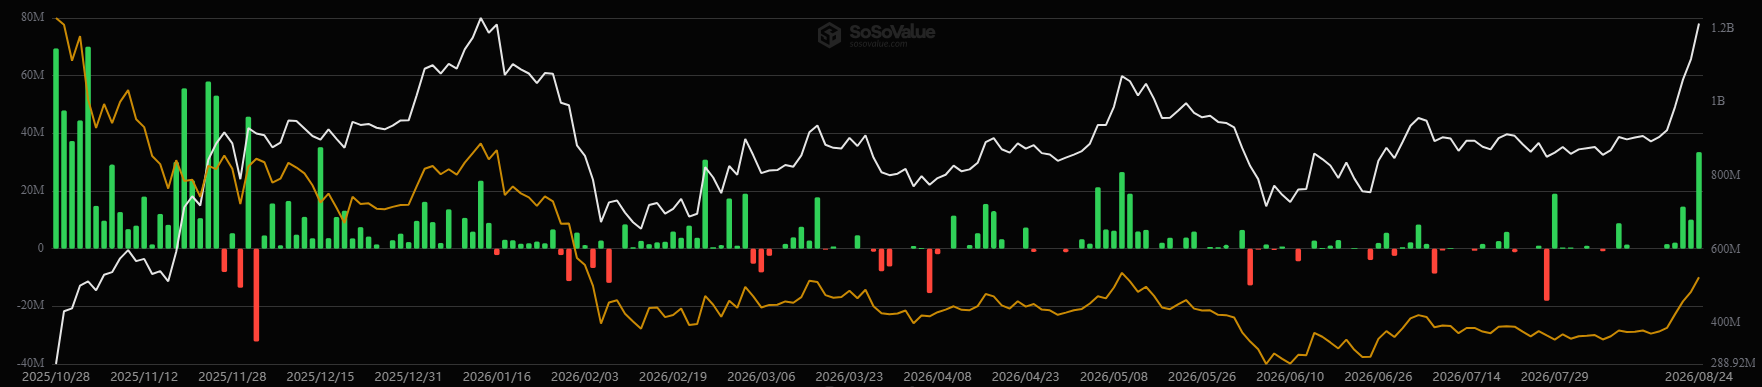Click the 2026/06/10 date label
The width and height of the screenshot is (1762, 387).
[1289, 377]
